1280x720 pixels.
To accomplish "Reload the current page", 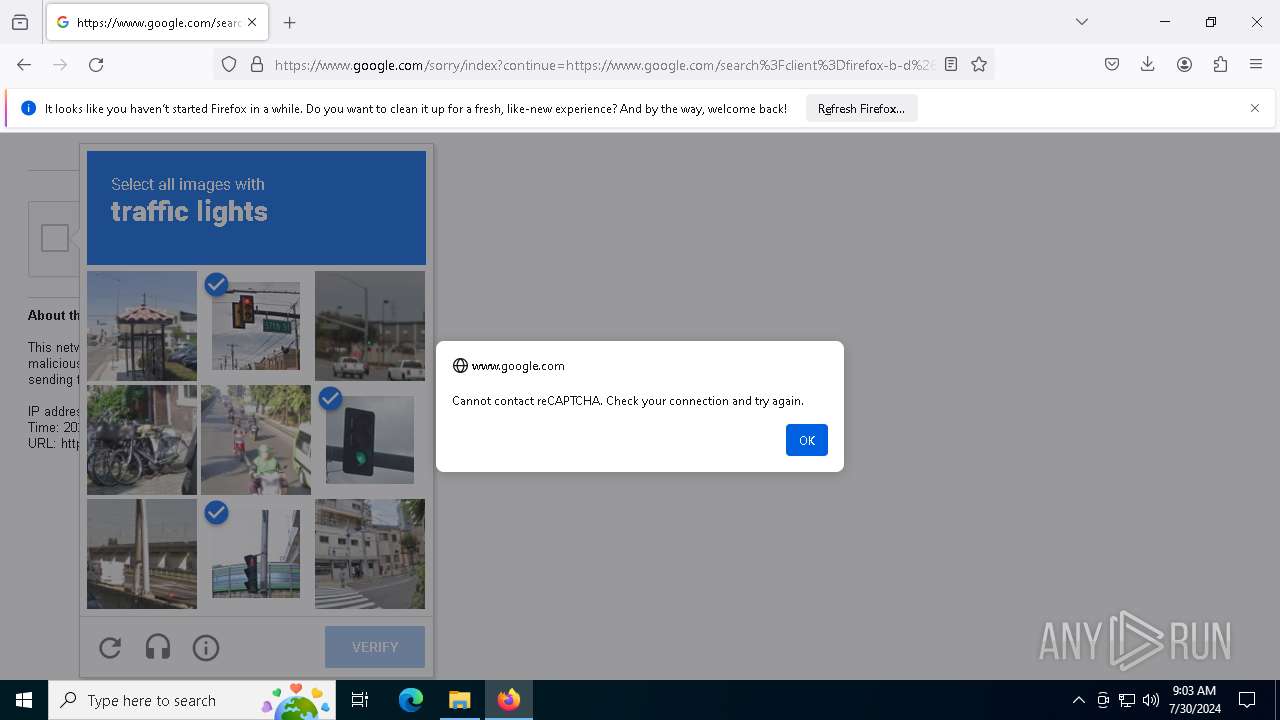I will click(x=96, y=65).
